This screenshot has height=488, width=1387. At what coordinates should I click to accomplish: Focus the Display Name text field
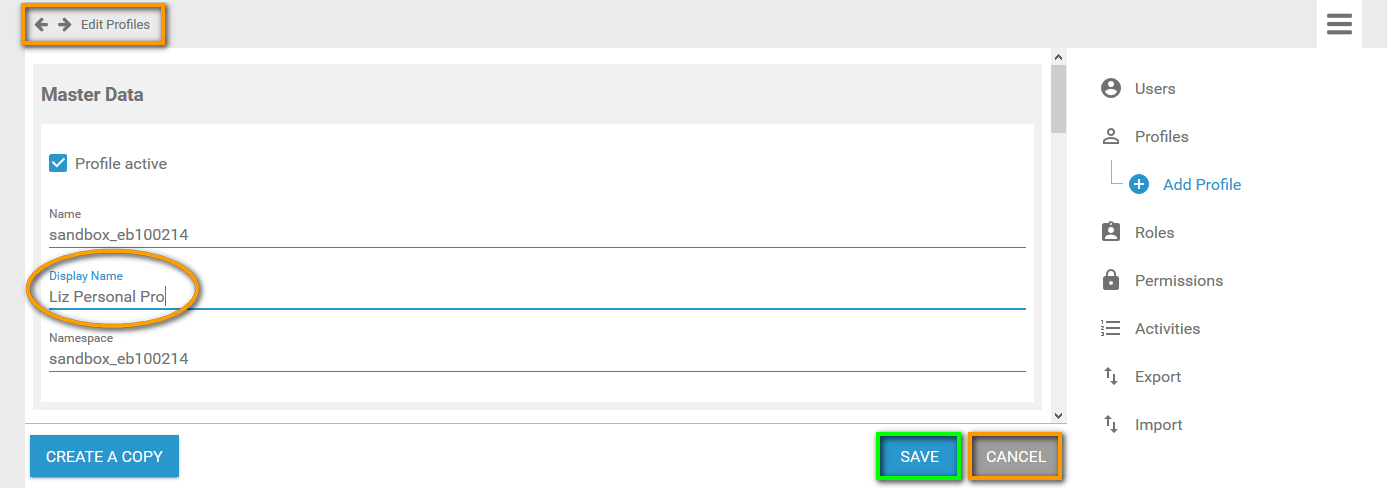537,297
